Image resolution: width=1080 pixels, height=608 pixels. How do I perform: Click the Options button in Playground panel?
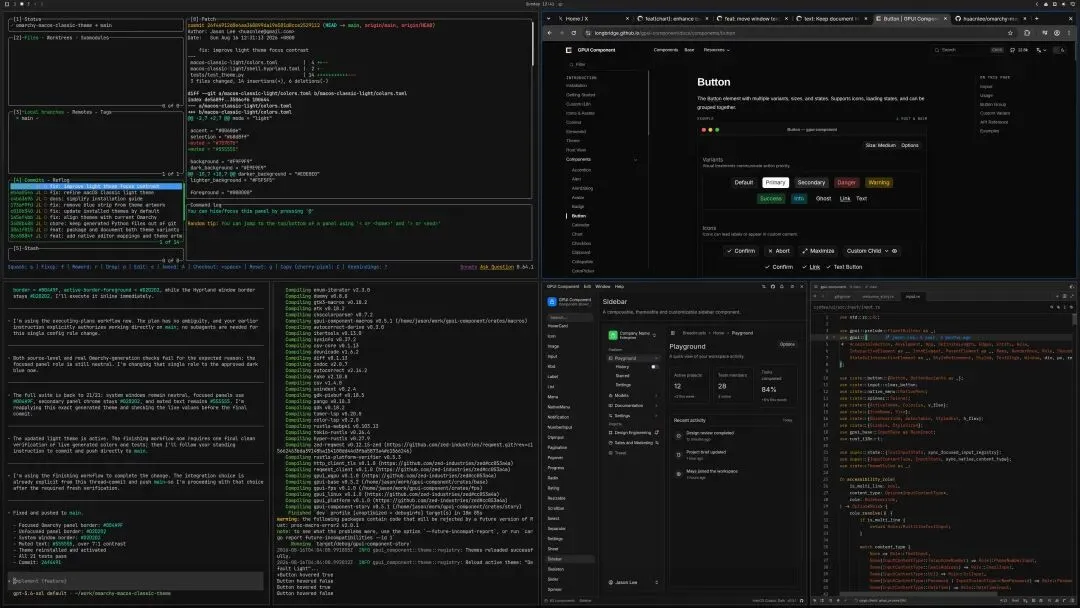(x=787, y=344)
